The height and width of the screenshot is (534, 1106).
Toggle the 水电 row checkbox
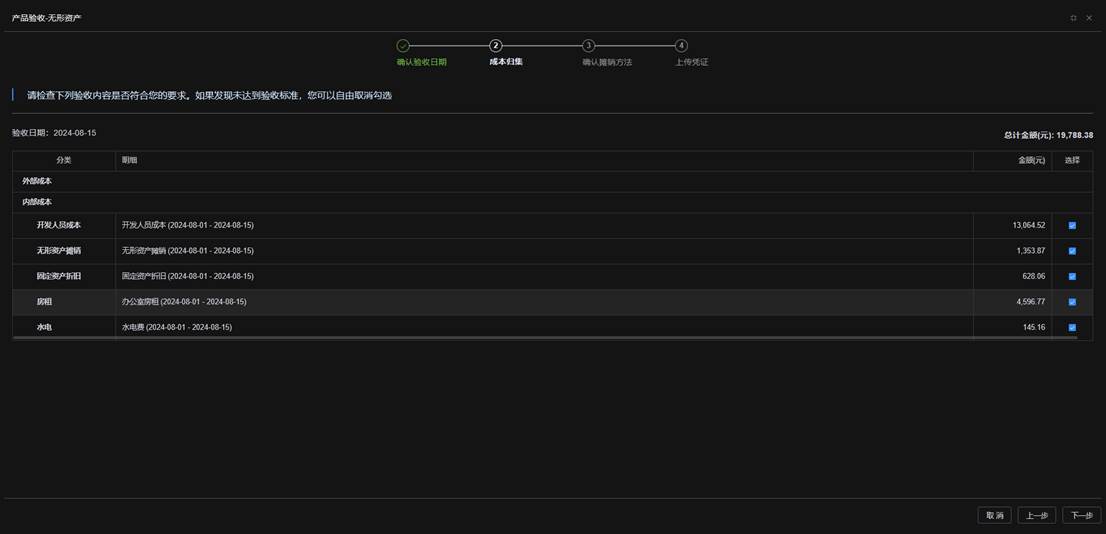coord(1072,328)
